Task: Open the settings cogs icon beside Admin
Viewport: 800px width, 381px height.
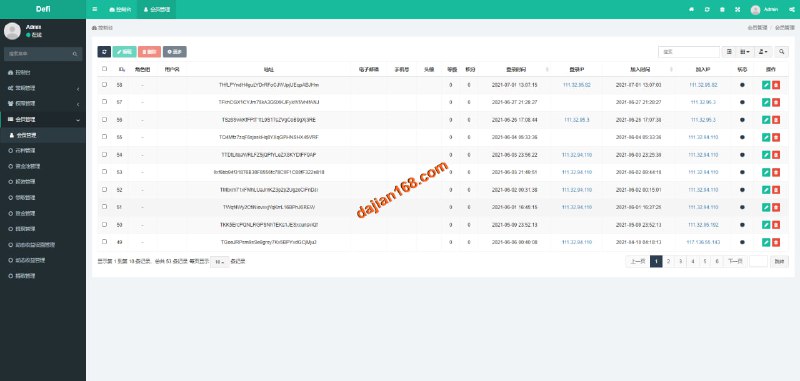Action: 792,9
